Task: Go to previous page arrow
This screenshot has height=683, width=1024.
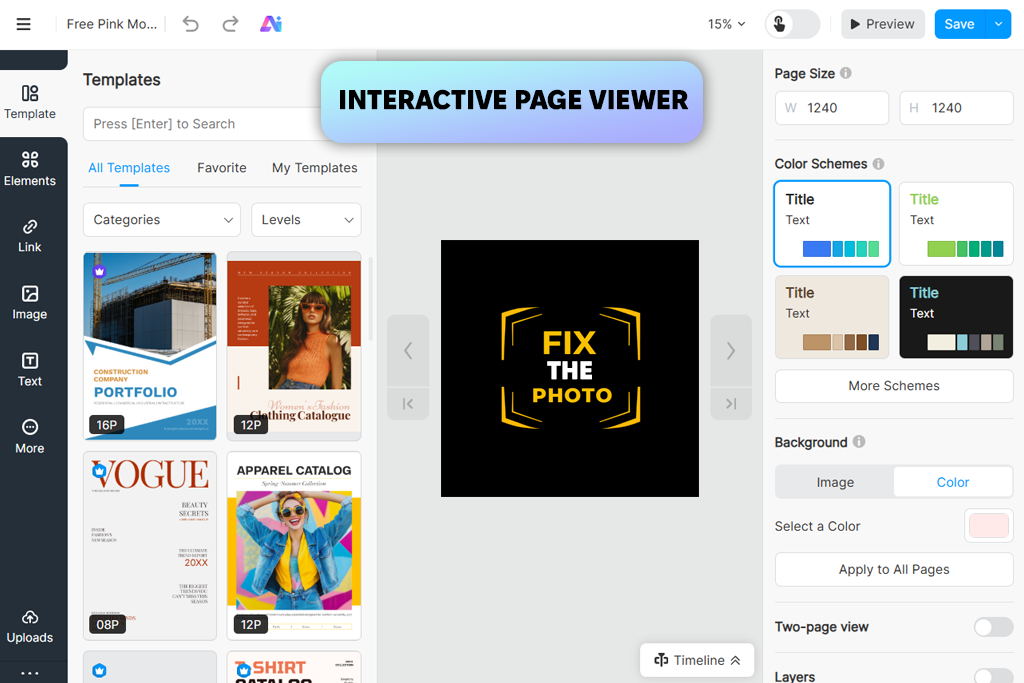Action: [408, 351]
